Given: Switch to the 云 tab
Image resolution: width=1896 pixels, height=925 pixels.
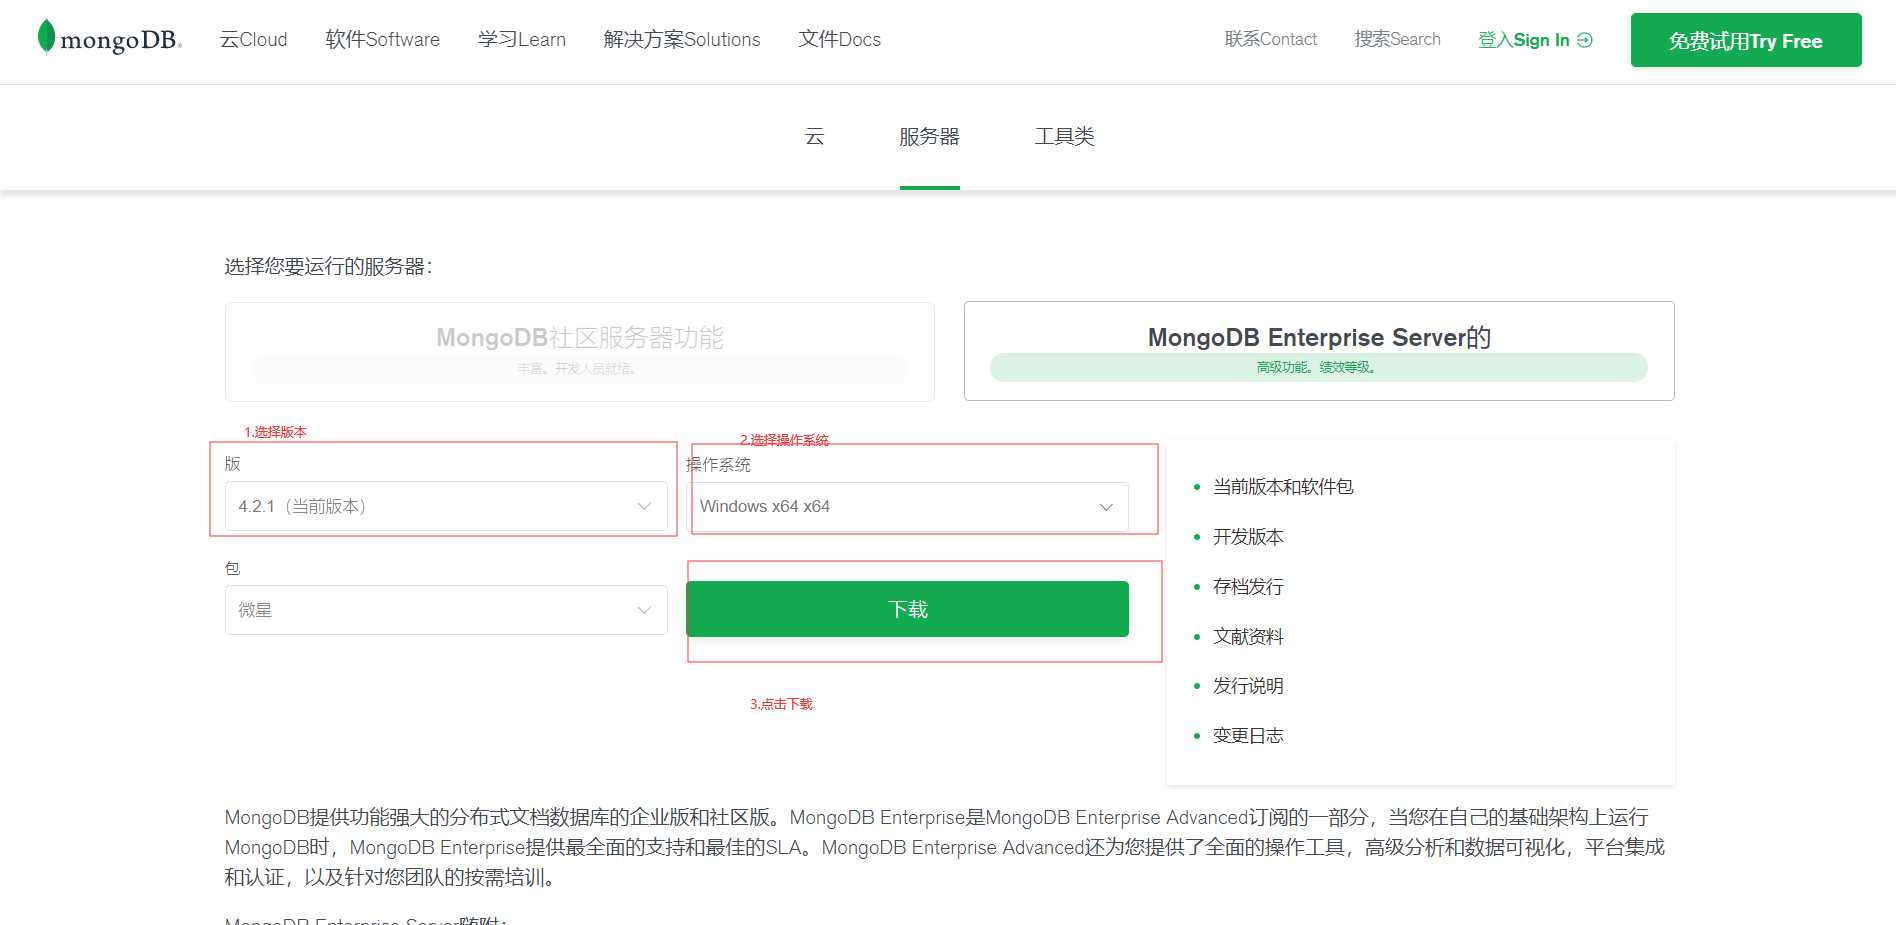Looking at the screenshot, I should coord(815,137).
